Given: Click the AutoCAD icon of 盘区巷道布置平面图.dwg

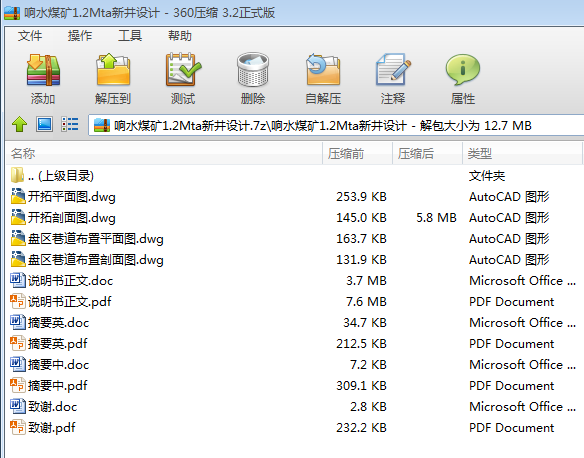Looking at the screenshot, I should coord(18,238).
